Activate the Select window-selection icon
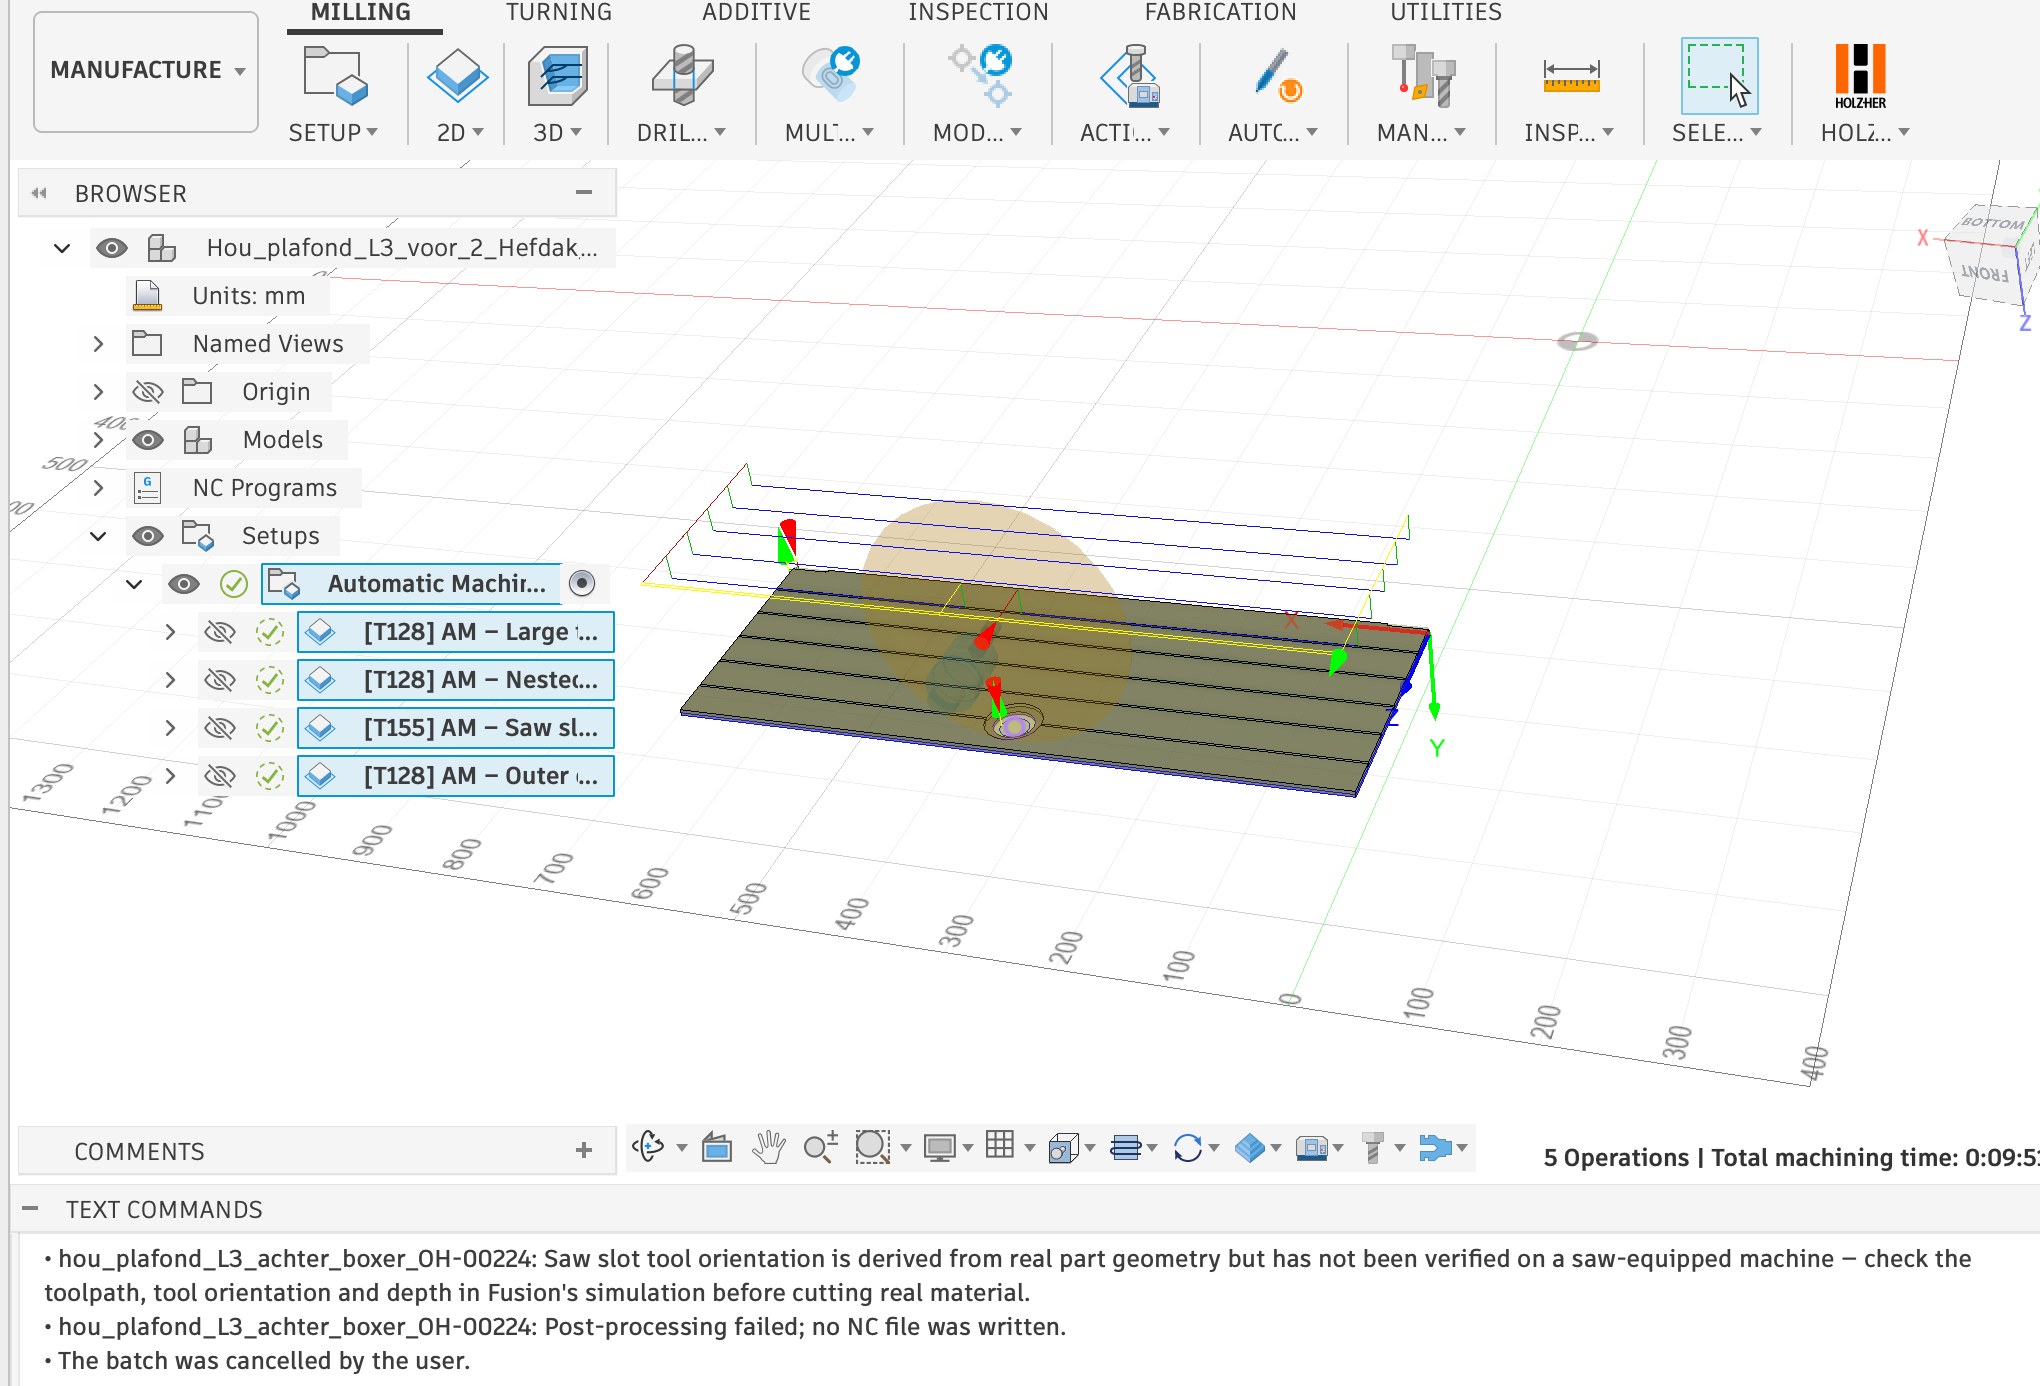The width and height of the screenshot is (2040, 1386). pyautogui.click(x=1719, y=76)
